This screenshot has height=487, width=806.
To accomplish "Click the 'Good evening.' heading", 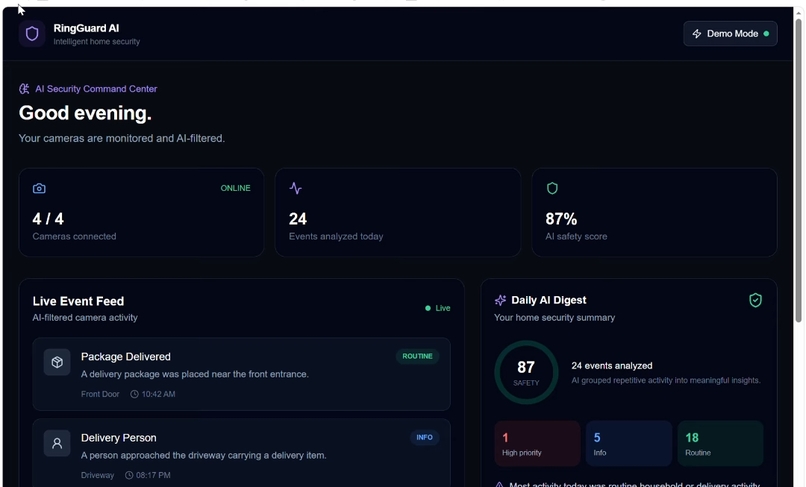I will (x=85, y=113).
